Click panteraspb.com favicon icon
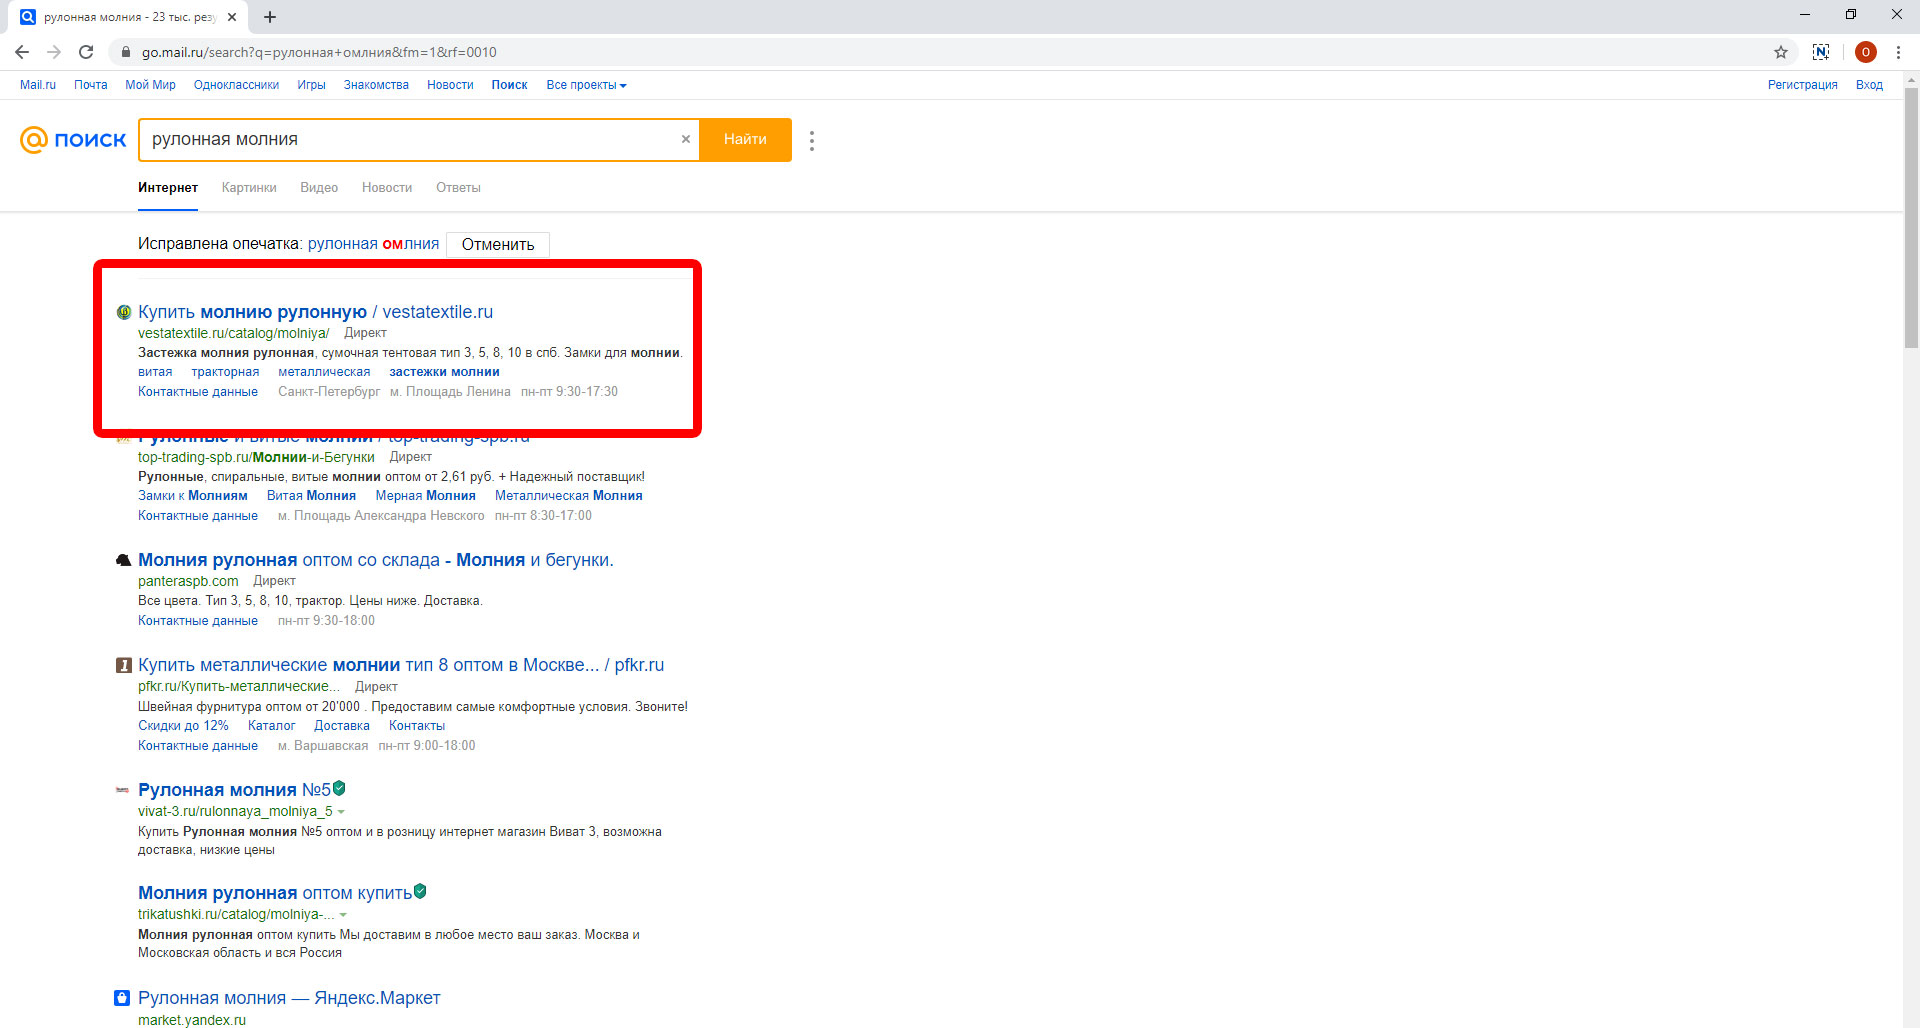 click(x=124, y=560)
